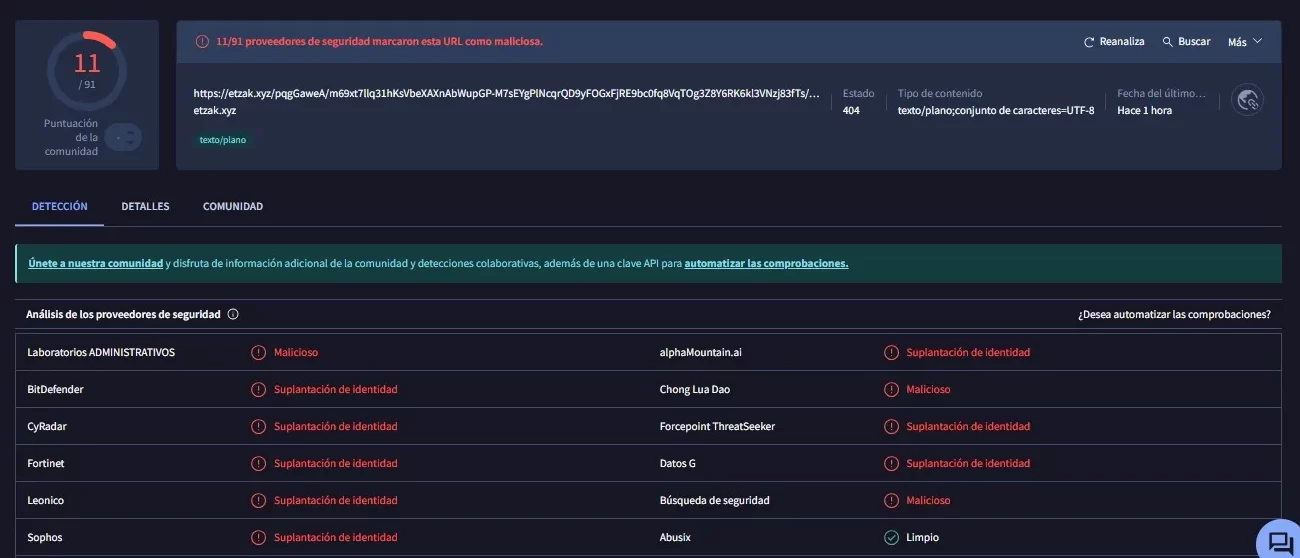The image size is (1300, 558).
Task: Open the chat bubble icon in the corner
Action: click(1279, 541)
